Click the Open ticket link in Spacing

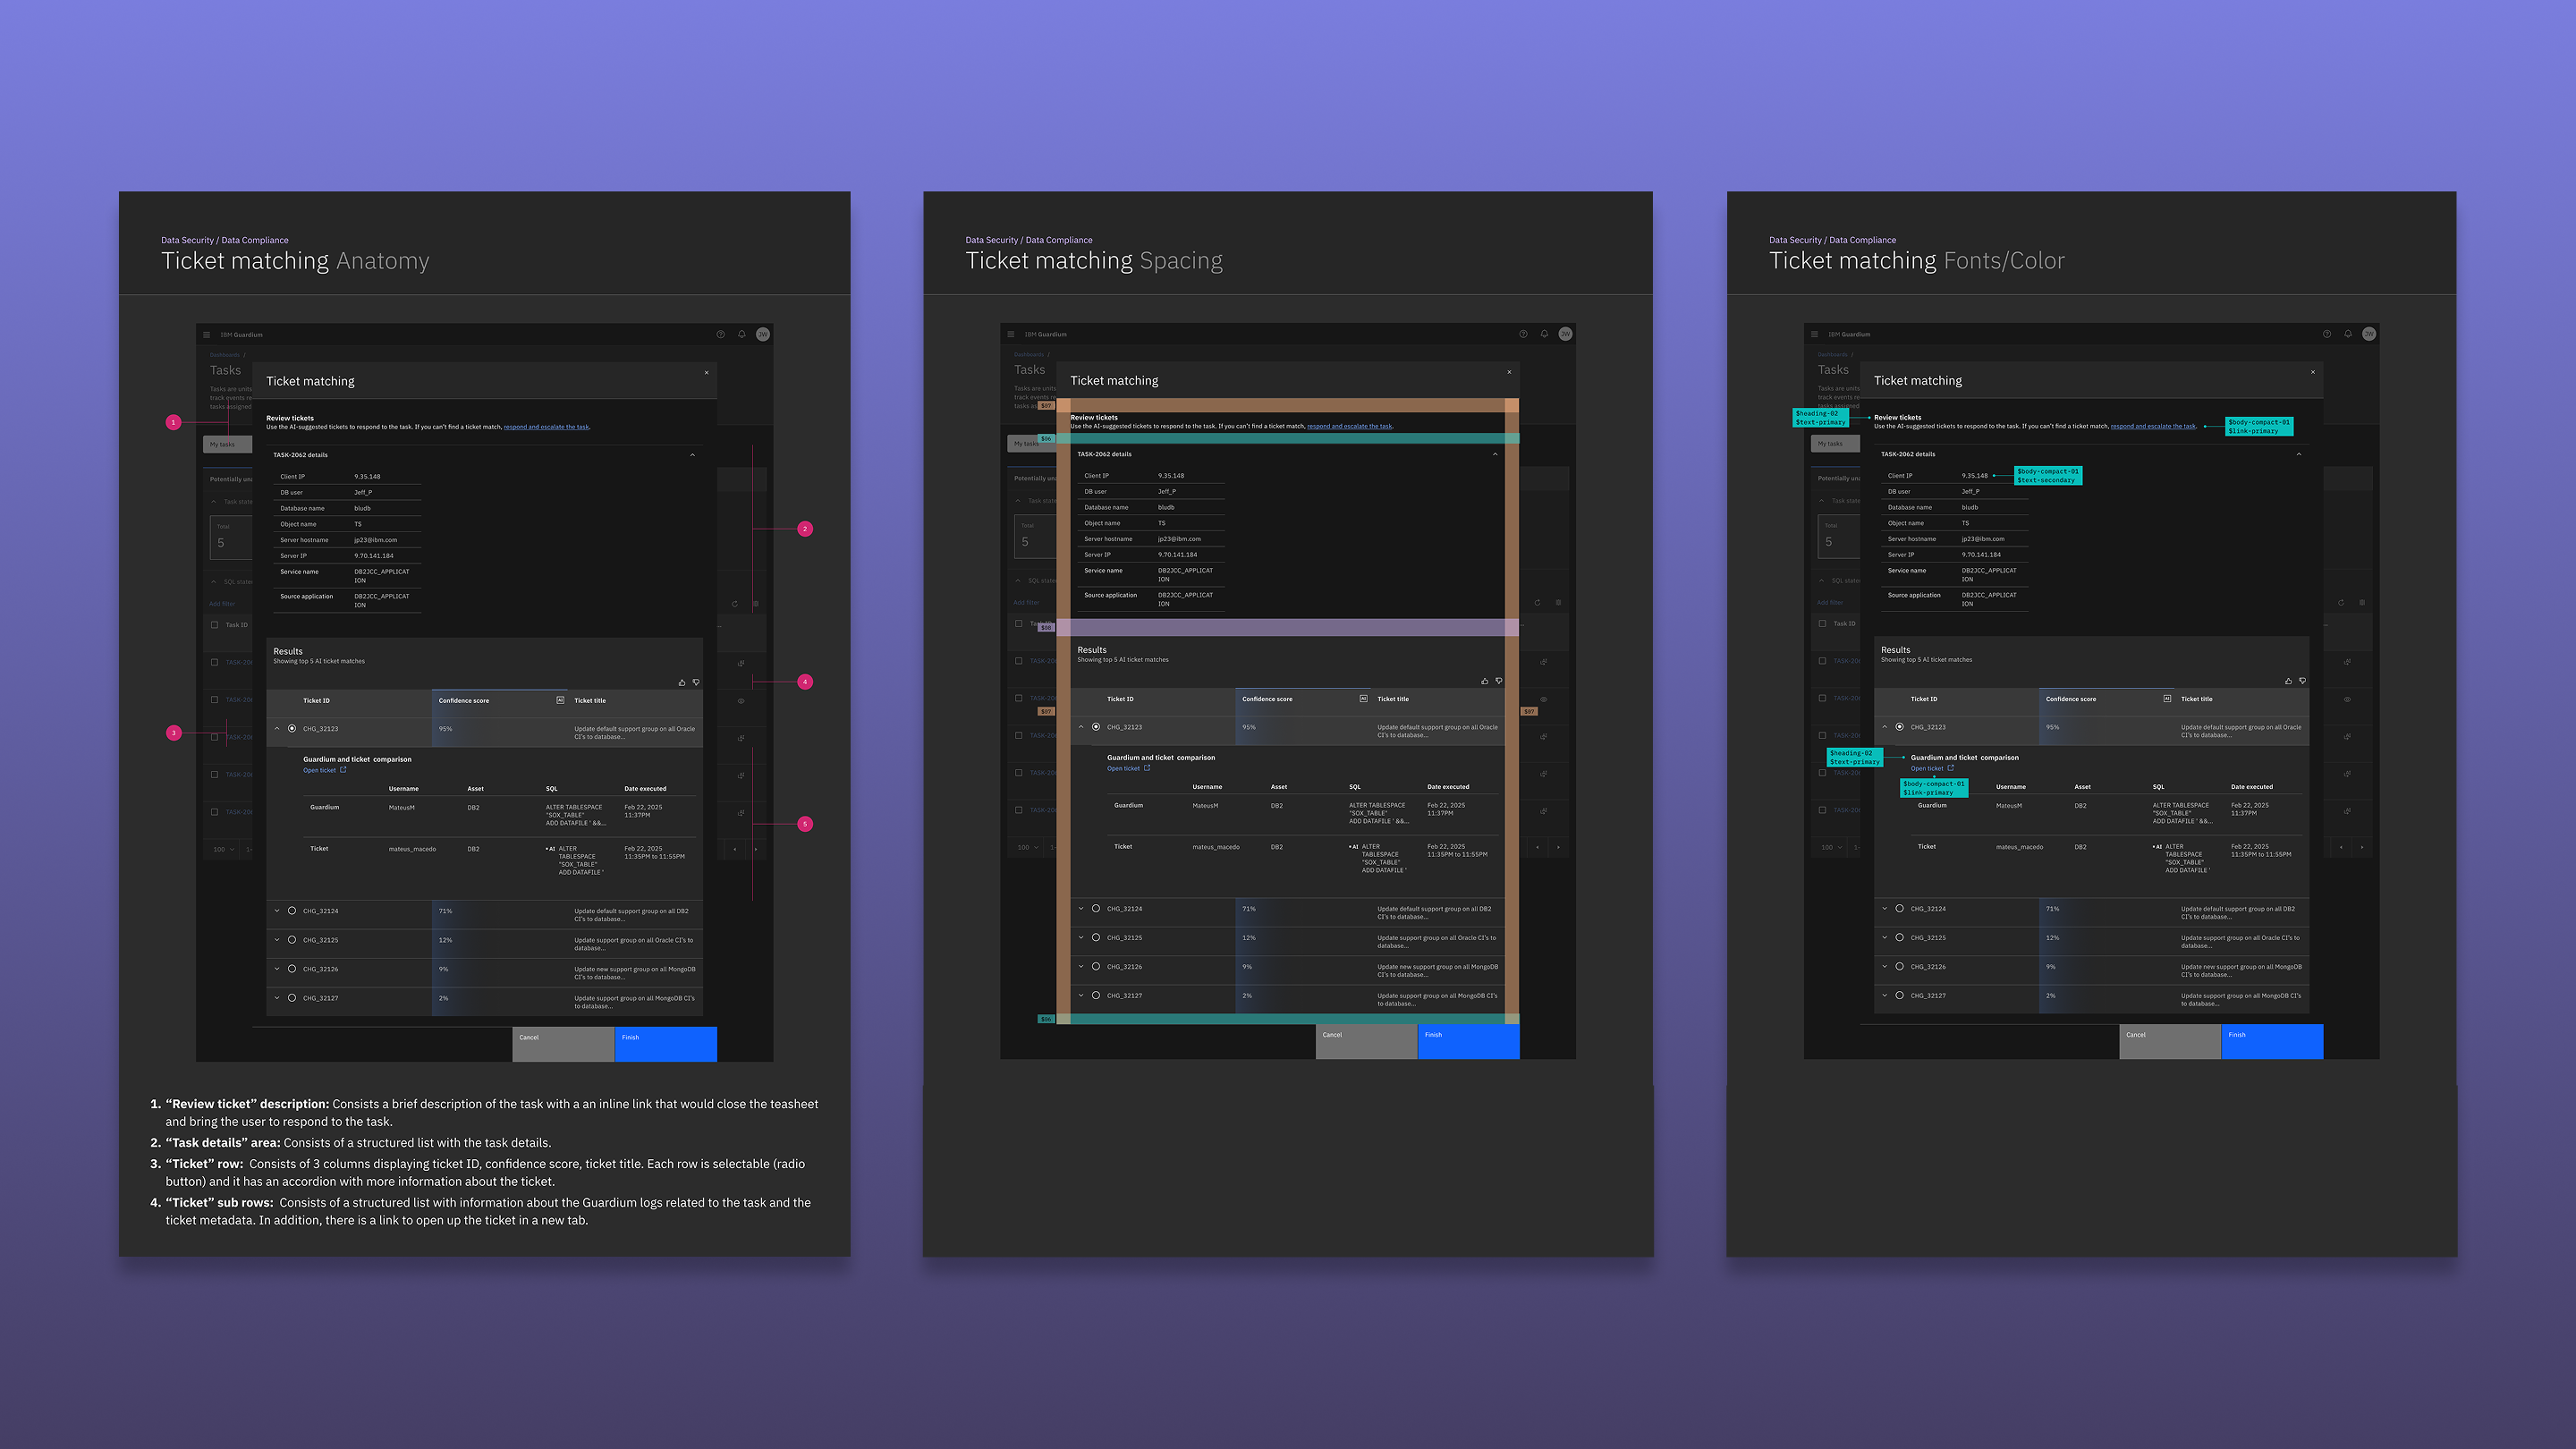pyautogui.click(x=1128, y=769)
